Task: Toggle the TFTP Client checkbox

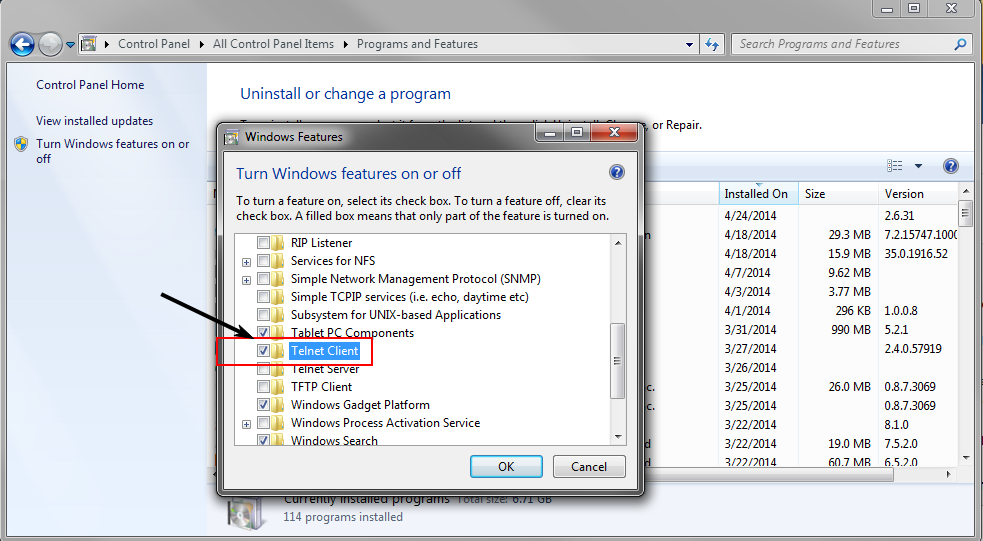Action: point(263,387)
